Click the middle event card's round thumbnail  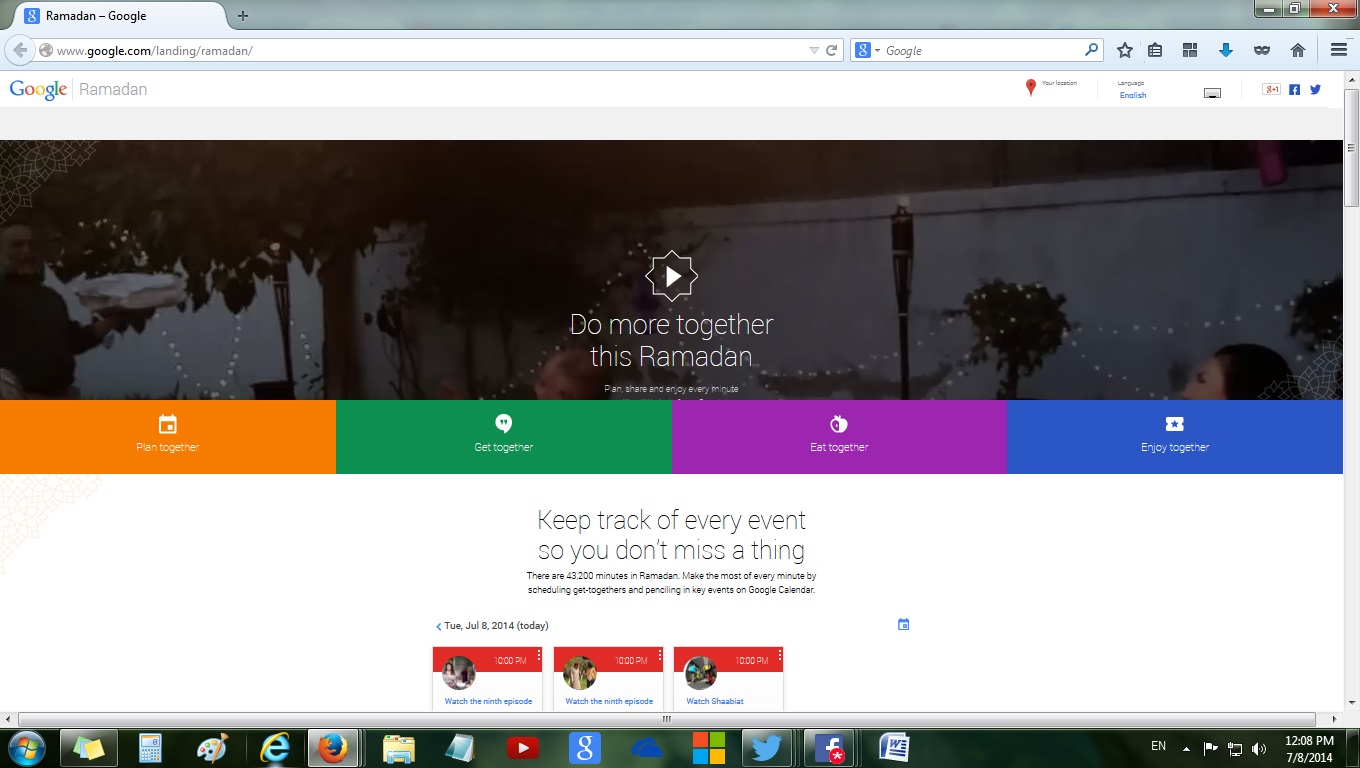[580, 672]
